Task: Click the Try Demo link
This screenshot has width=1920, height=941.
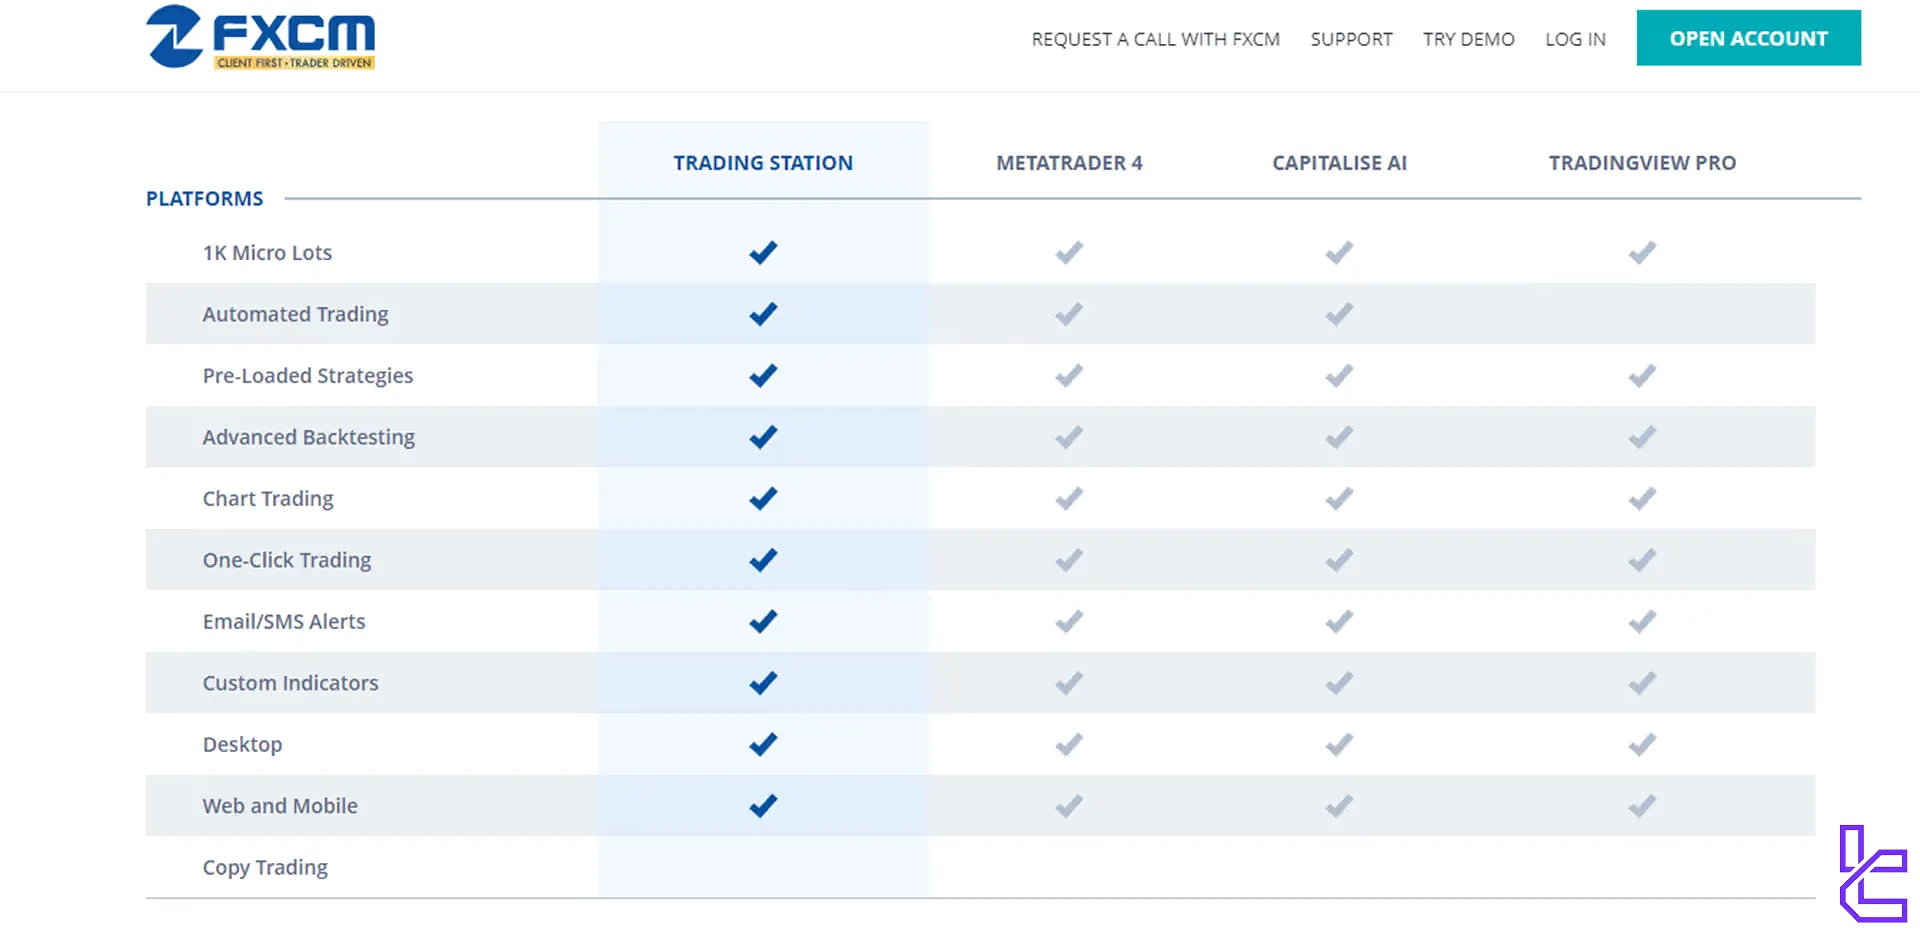Action: (1468, 39)
